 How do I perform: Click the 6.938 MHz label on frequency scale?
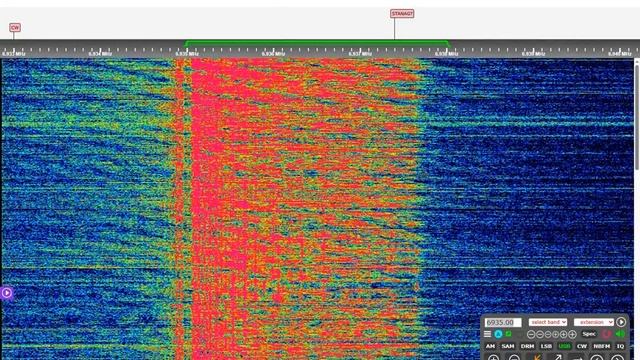(446, 53)
